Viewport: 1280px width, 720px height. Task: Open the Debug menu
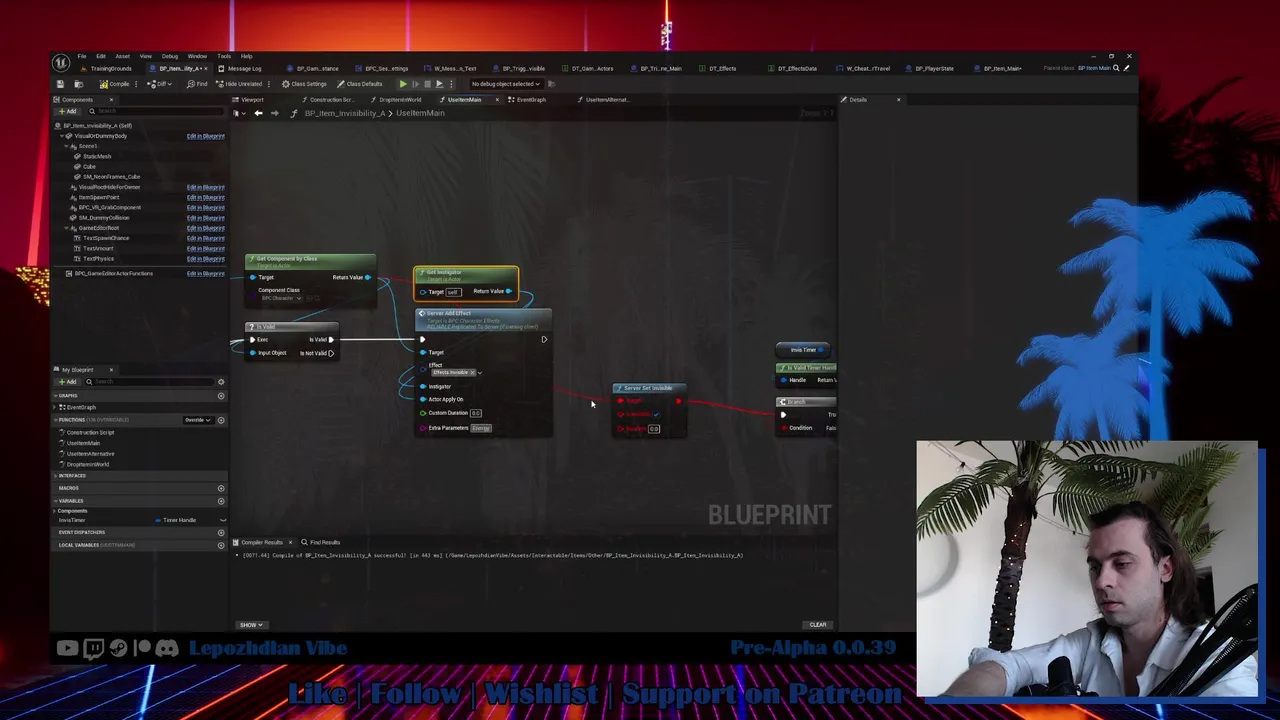[x=170, y=56]
